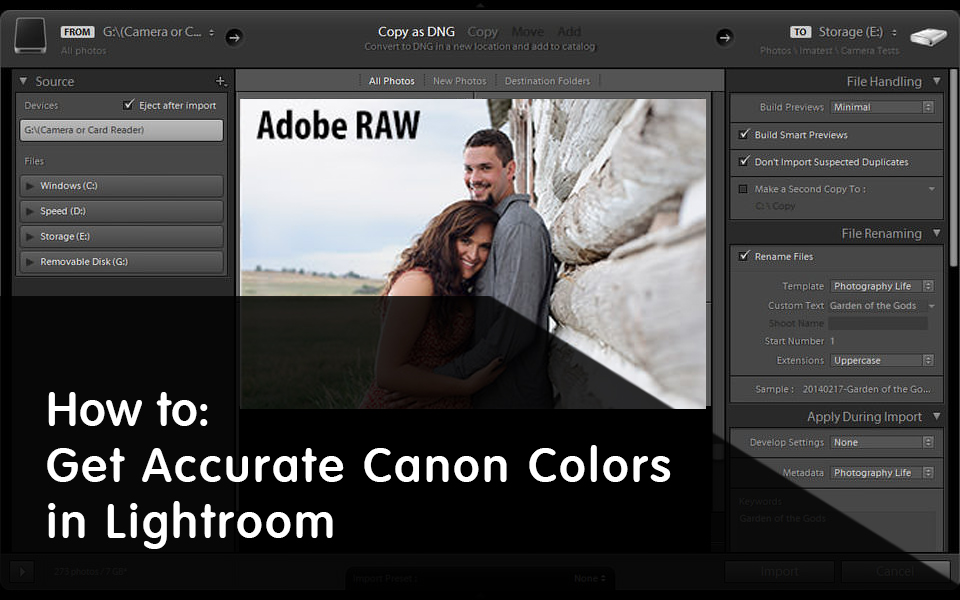Click the circular arrow next to the TO destination
The width and height of the screenshot is (960, 600).
click(x=724, y=36)
